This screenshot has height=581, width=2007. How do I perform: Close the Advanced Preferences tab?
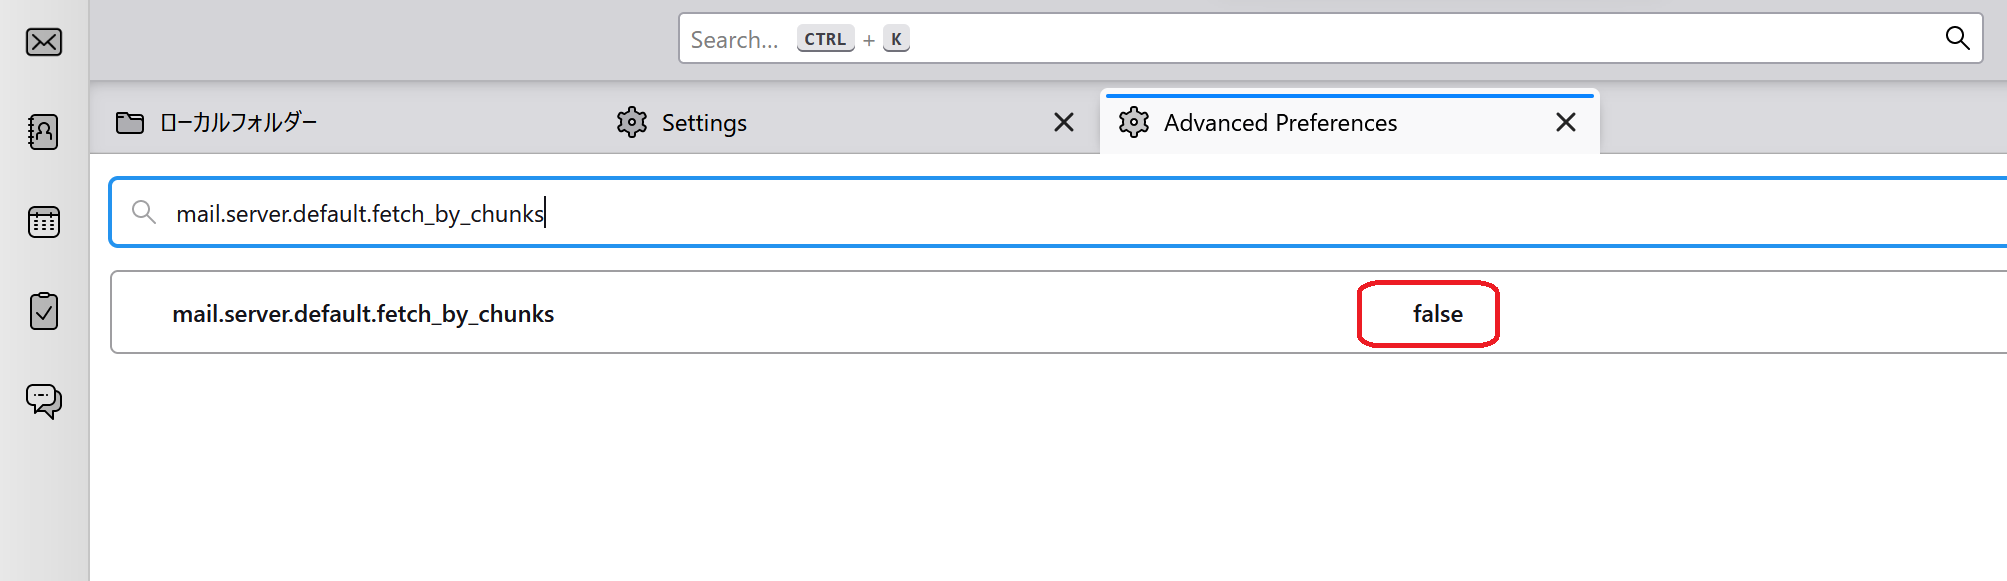[x=1566, y=122]
